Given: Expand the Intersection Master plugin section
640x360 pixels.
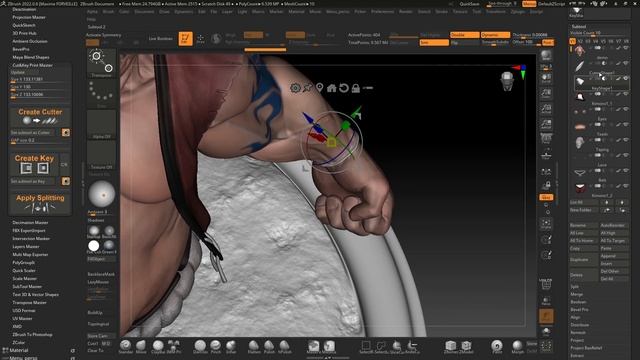Looking at the screenshot, I should pos(31,238).
